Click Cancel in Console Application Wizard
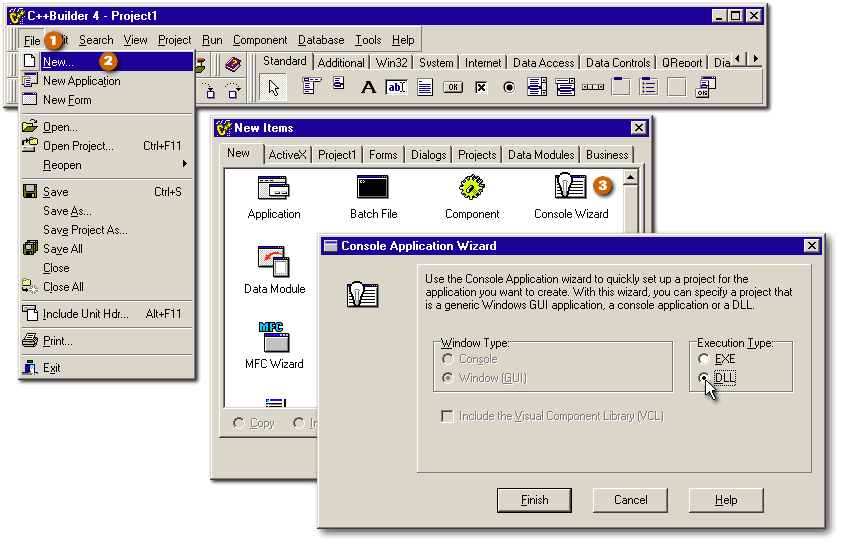Image resolution: width=841 pixels, height=544 pixels. click(x=630, y=500)
